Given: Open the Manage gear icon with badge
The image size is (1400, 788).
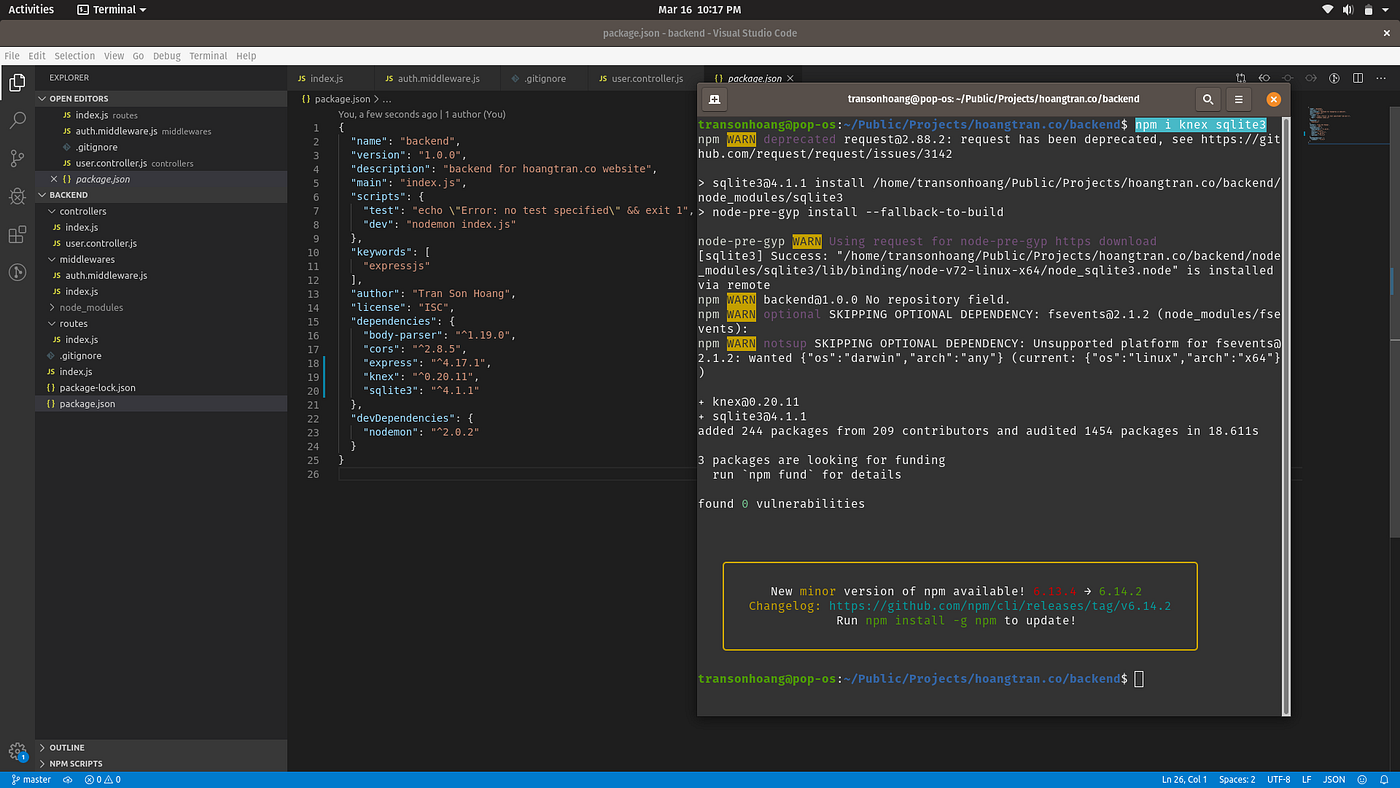Looking at the screenshot, I should (x=17, y=752).
